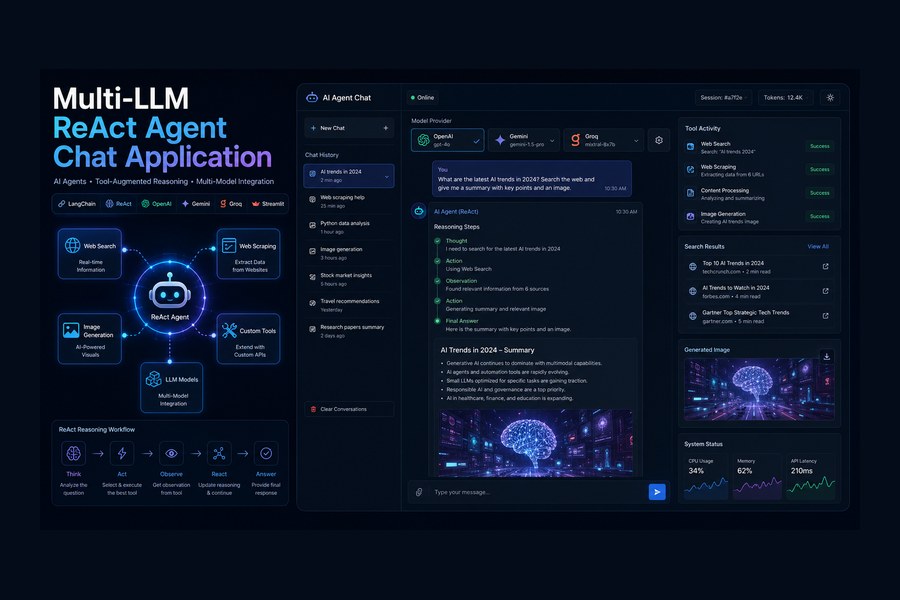Expand the Gemini model dropdown chevron

[552, 141]
